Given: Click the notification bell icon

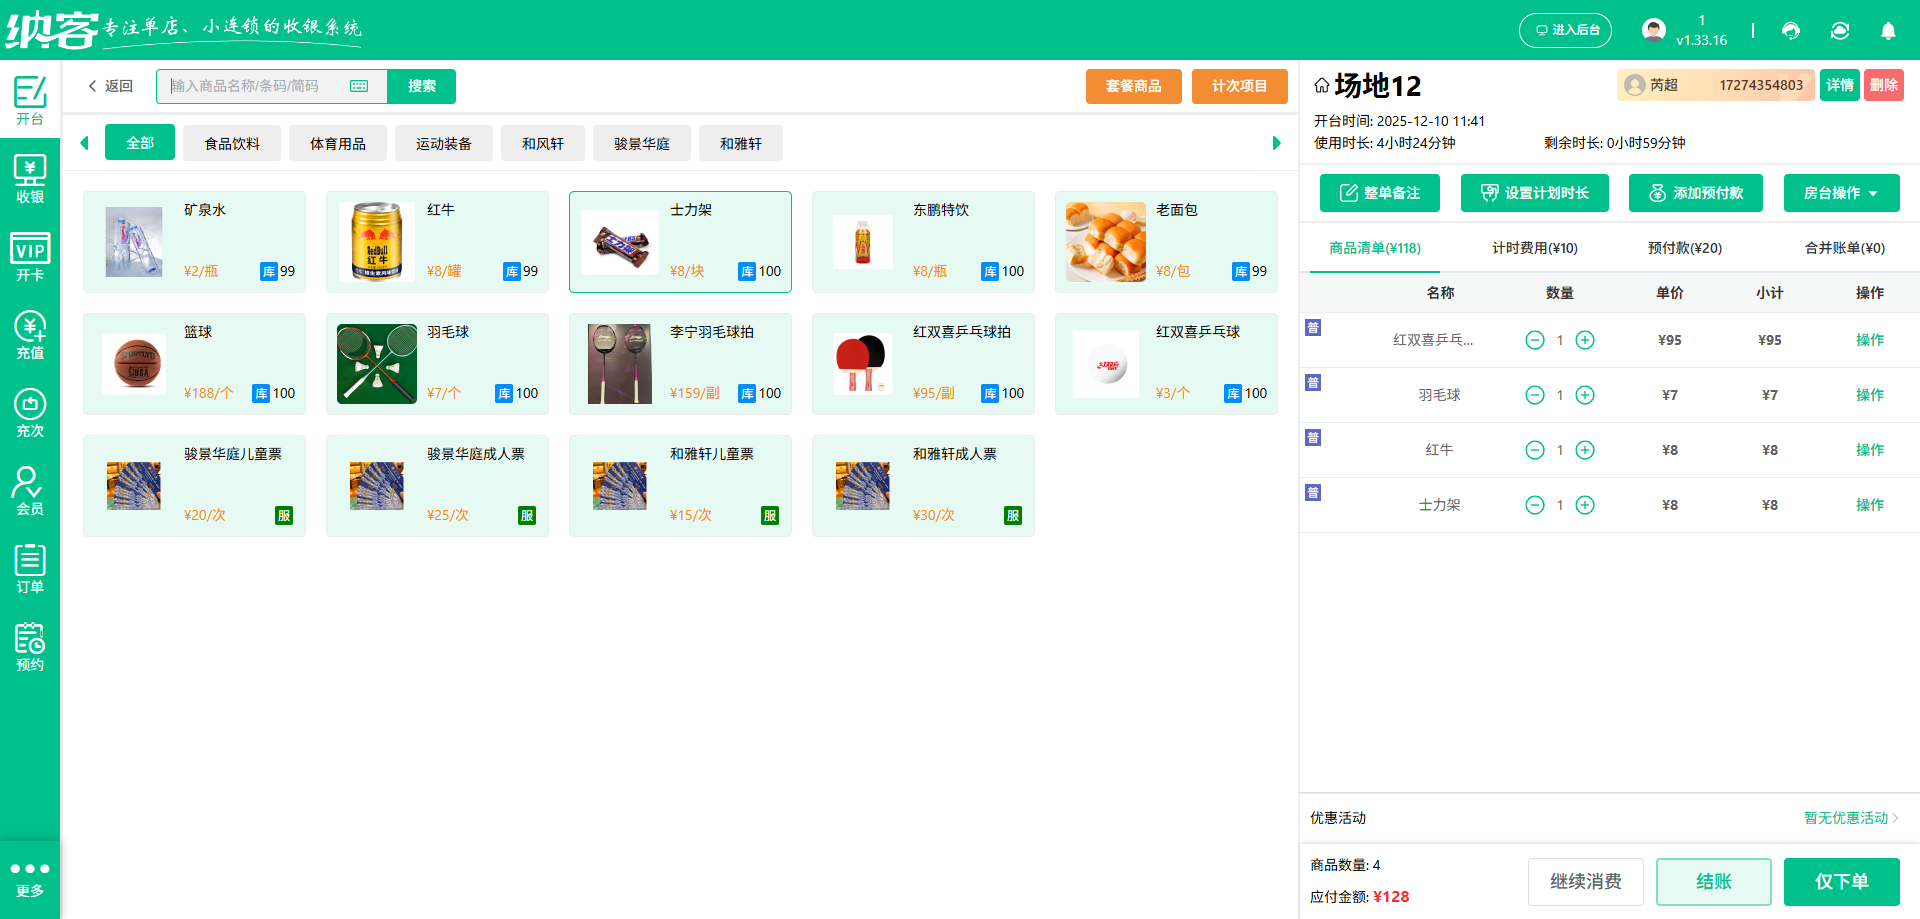Looking at the screenshot, I should coord(1888,31).
